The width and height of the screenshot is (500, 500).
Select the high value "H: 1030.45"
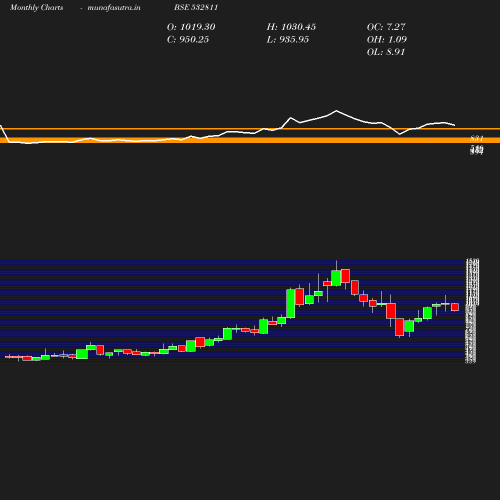coord(291,27)
